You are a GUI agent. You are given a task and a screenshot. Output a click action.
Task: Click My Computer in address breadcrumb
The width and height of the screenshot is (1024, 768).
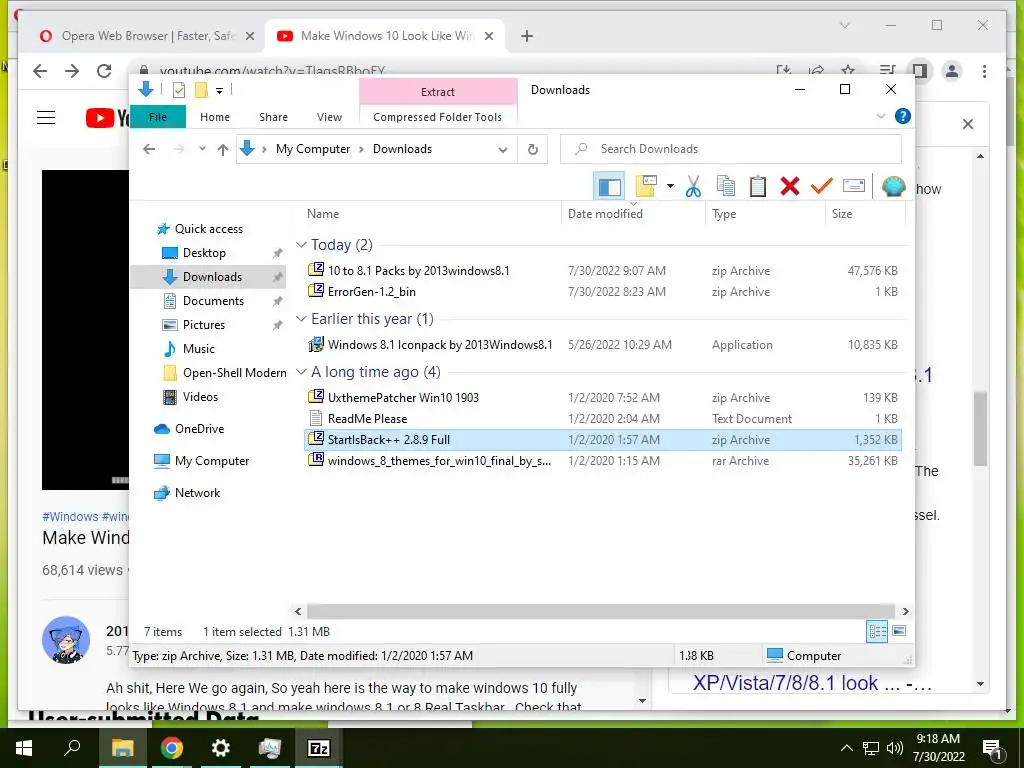[x=313, y=149]
